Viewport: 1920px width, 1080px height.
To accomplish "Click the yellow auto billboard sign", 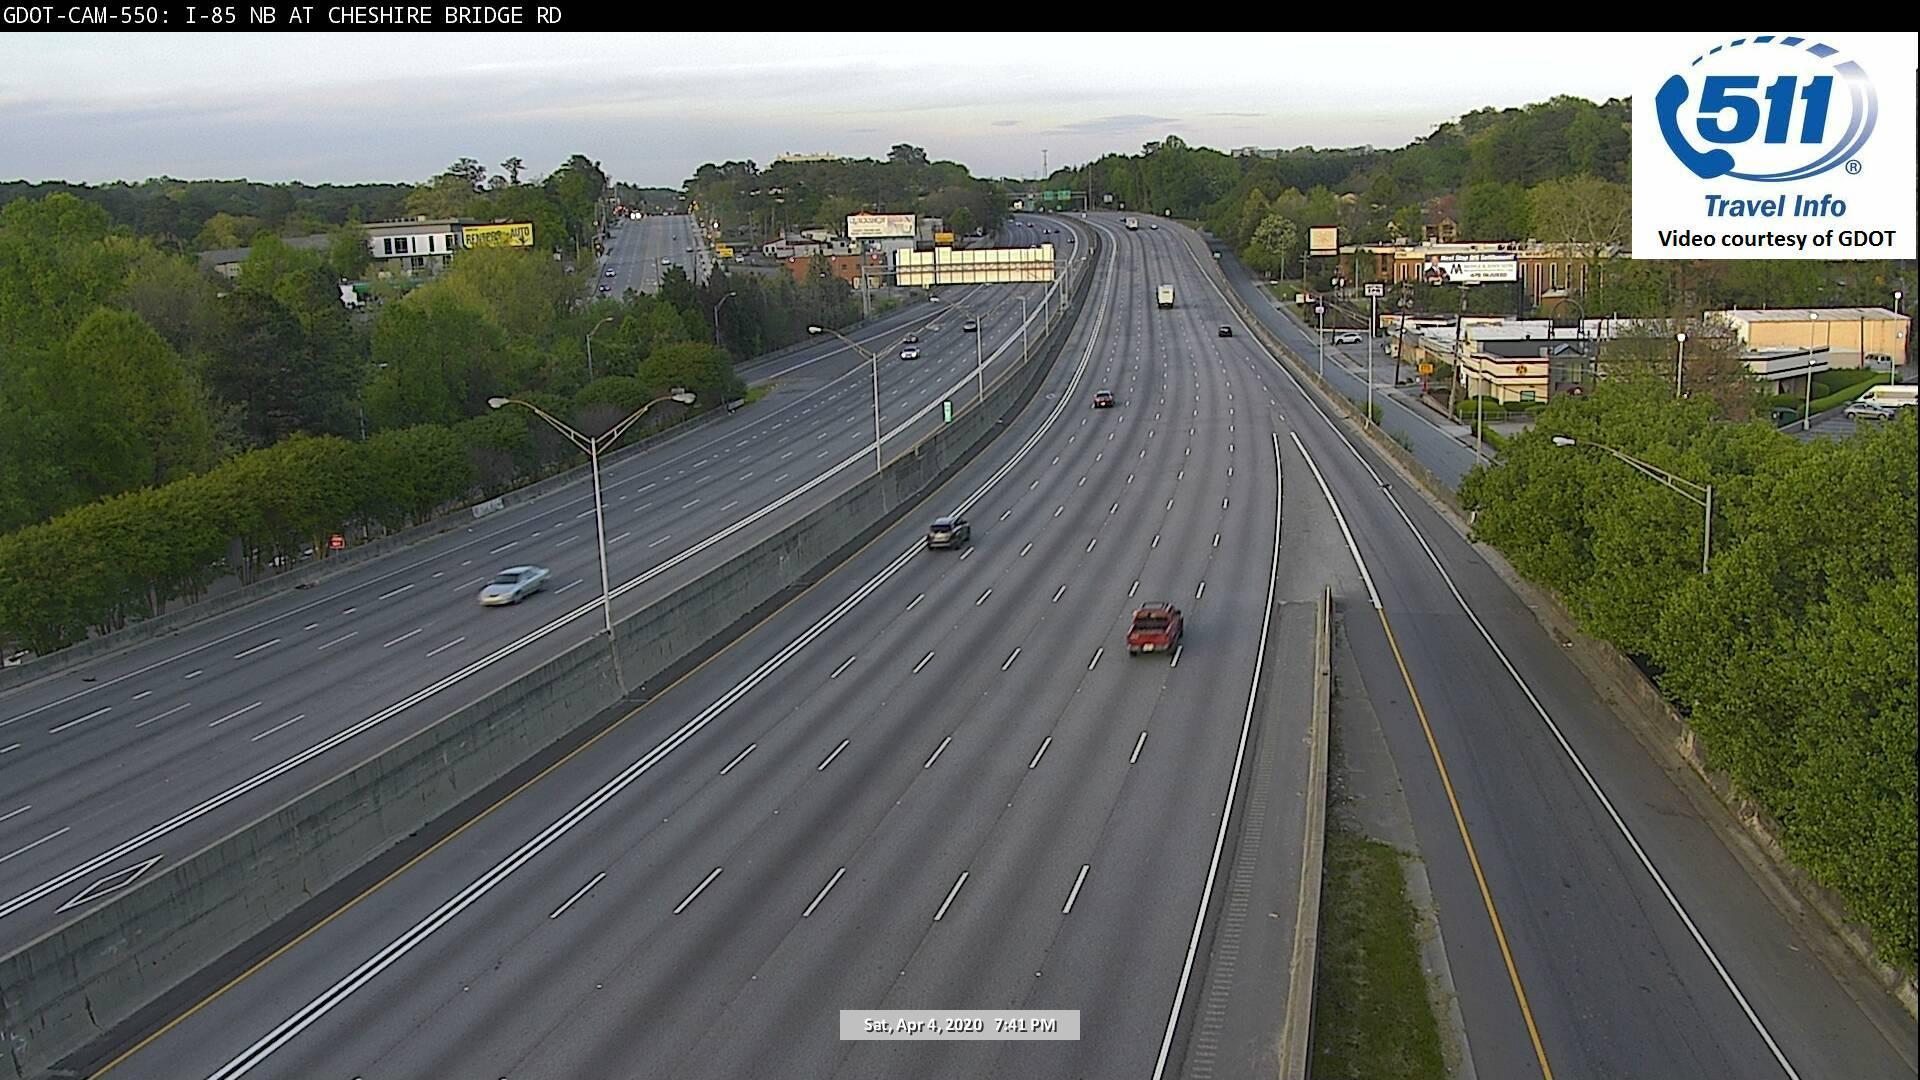I will coord(497,236).
